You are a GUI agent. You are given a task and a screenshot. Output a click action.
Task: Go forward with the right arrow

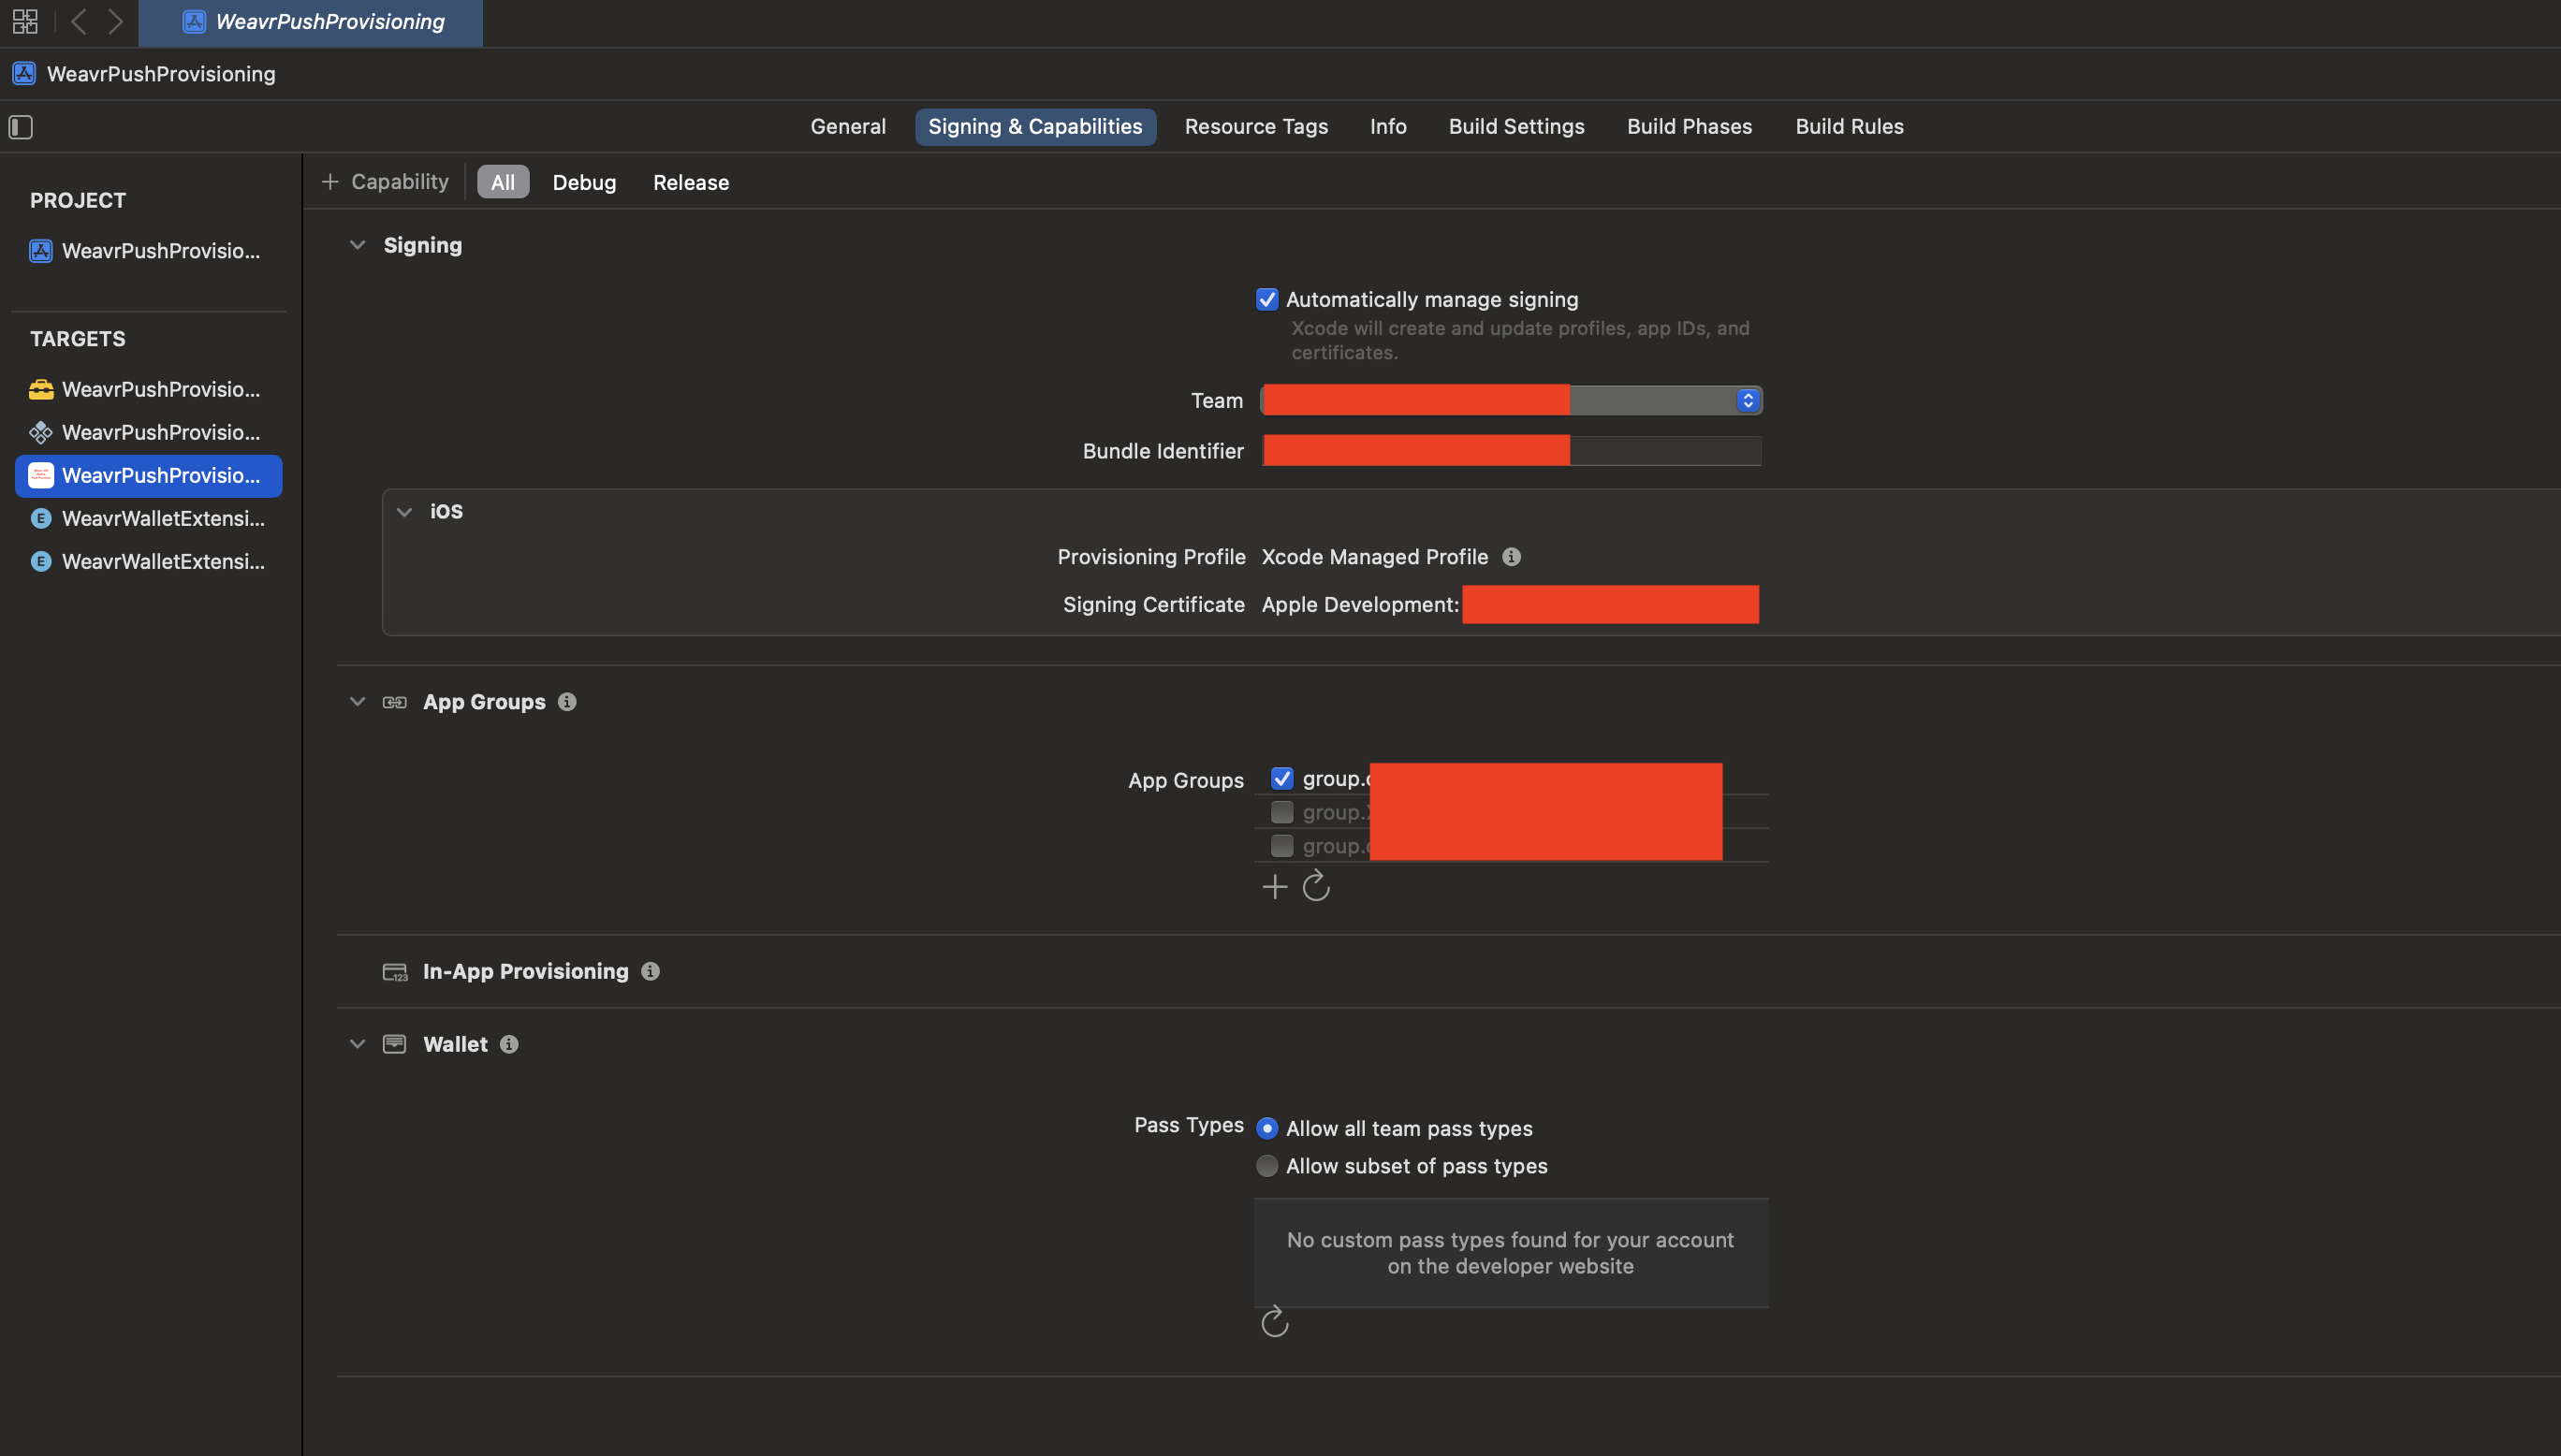(115, 21)
